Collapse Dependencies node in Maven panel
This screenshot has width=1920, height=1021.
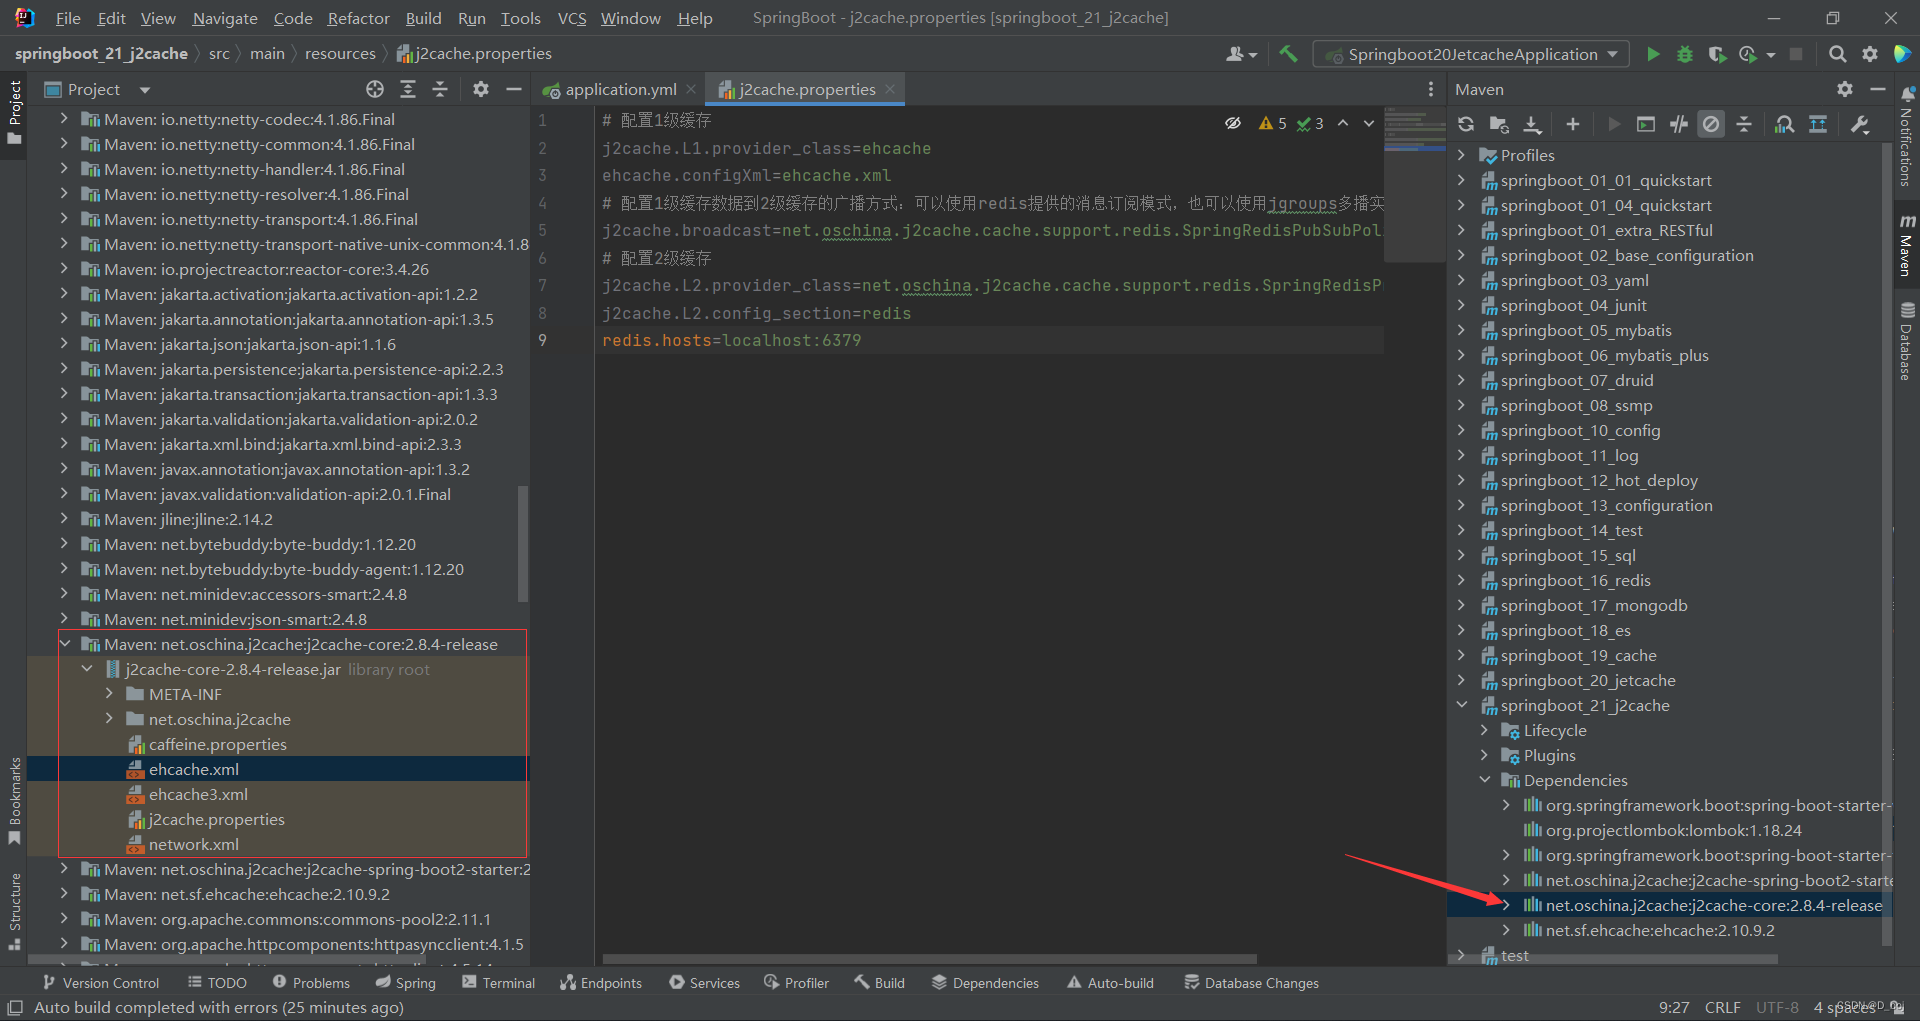[x=1485, y=780]
